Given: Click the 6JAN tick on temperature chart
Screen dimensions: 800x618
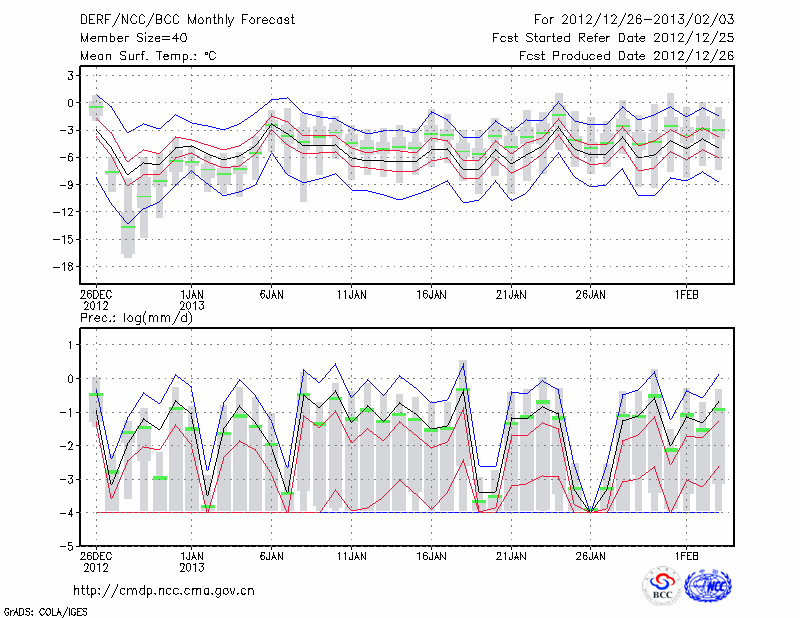Looking at the screenshot, I should tap(271, 295).
